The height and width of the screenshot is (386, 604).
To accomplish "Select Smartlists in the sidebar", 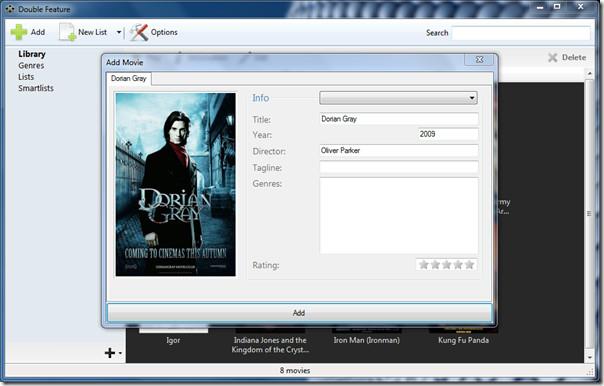I will pos(36,88).
